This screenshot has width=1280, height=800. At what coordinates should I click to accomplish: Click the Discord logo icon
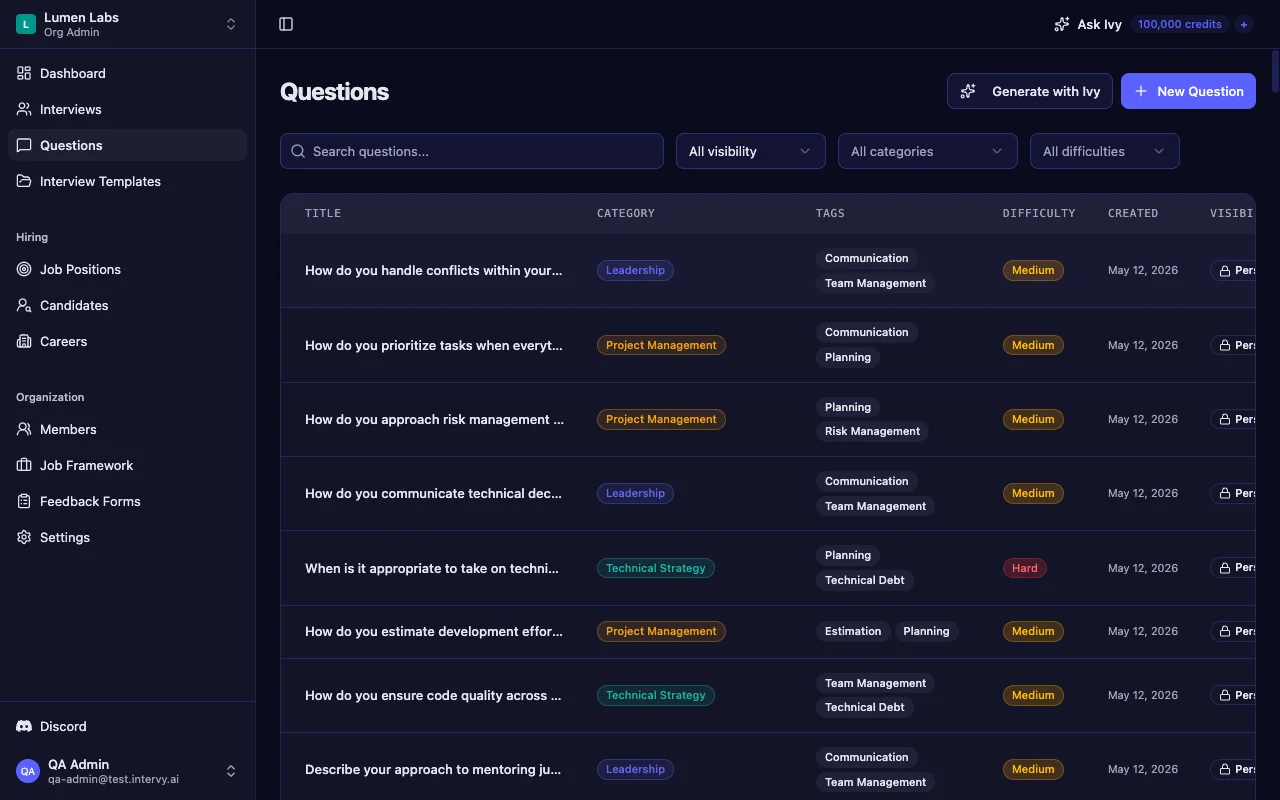(24, 726)
